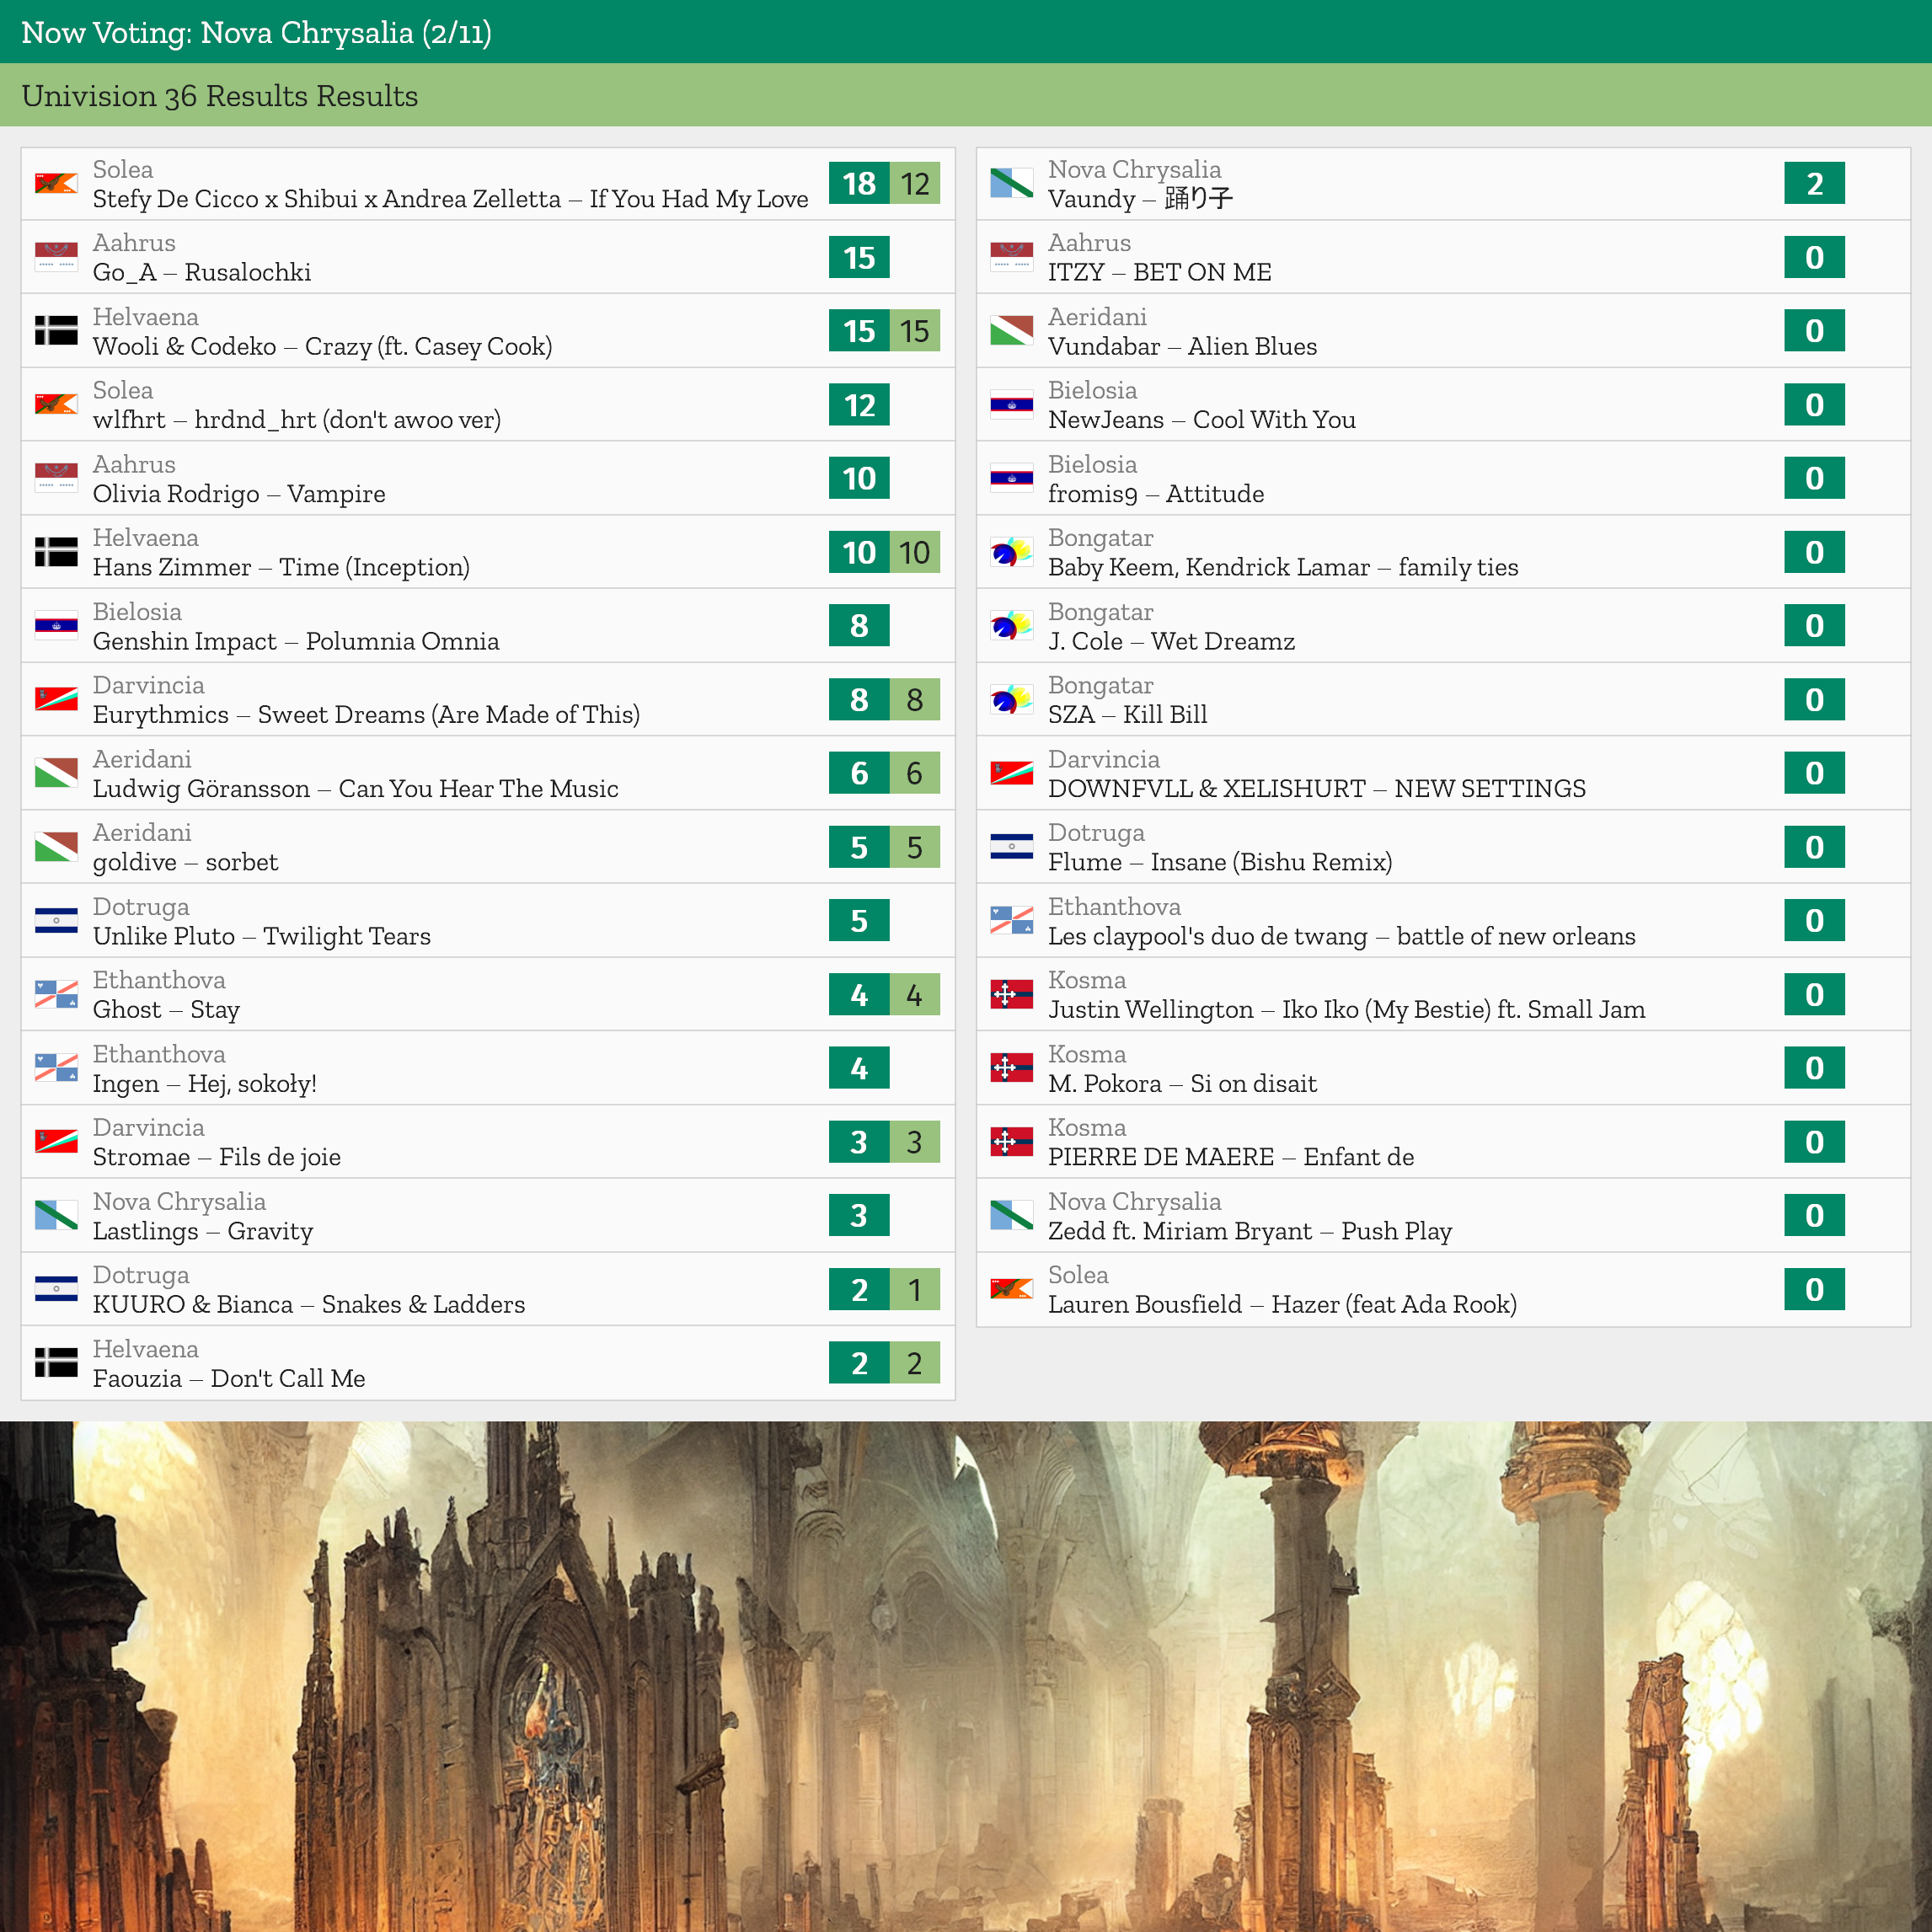The image size is (1932, 1932).
Task: Click light green 12 points badge for Solea
Action: click(x=914, y=184)
